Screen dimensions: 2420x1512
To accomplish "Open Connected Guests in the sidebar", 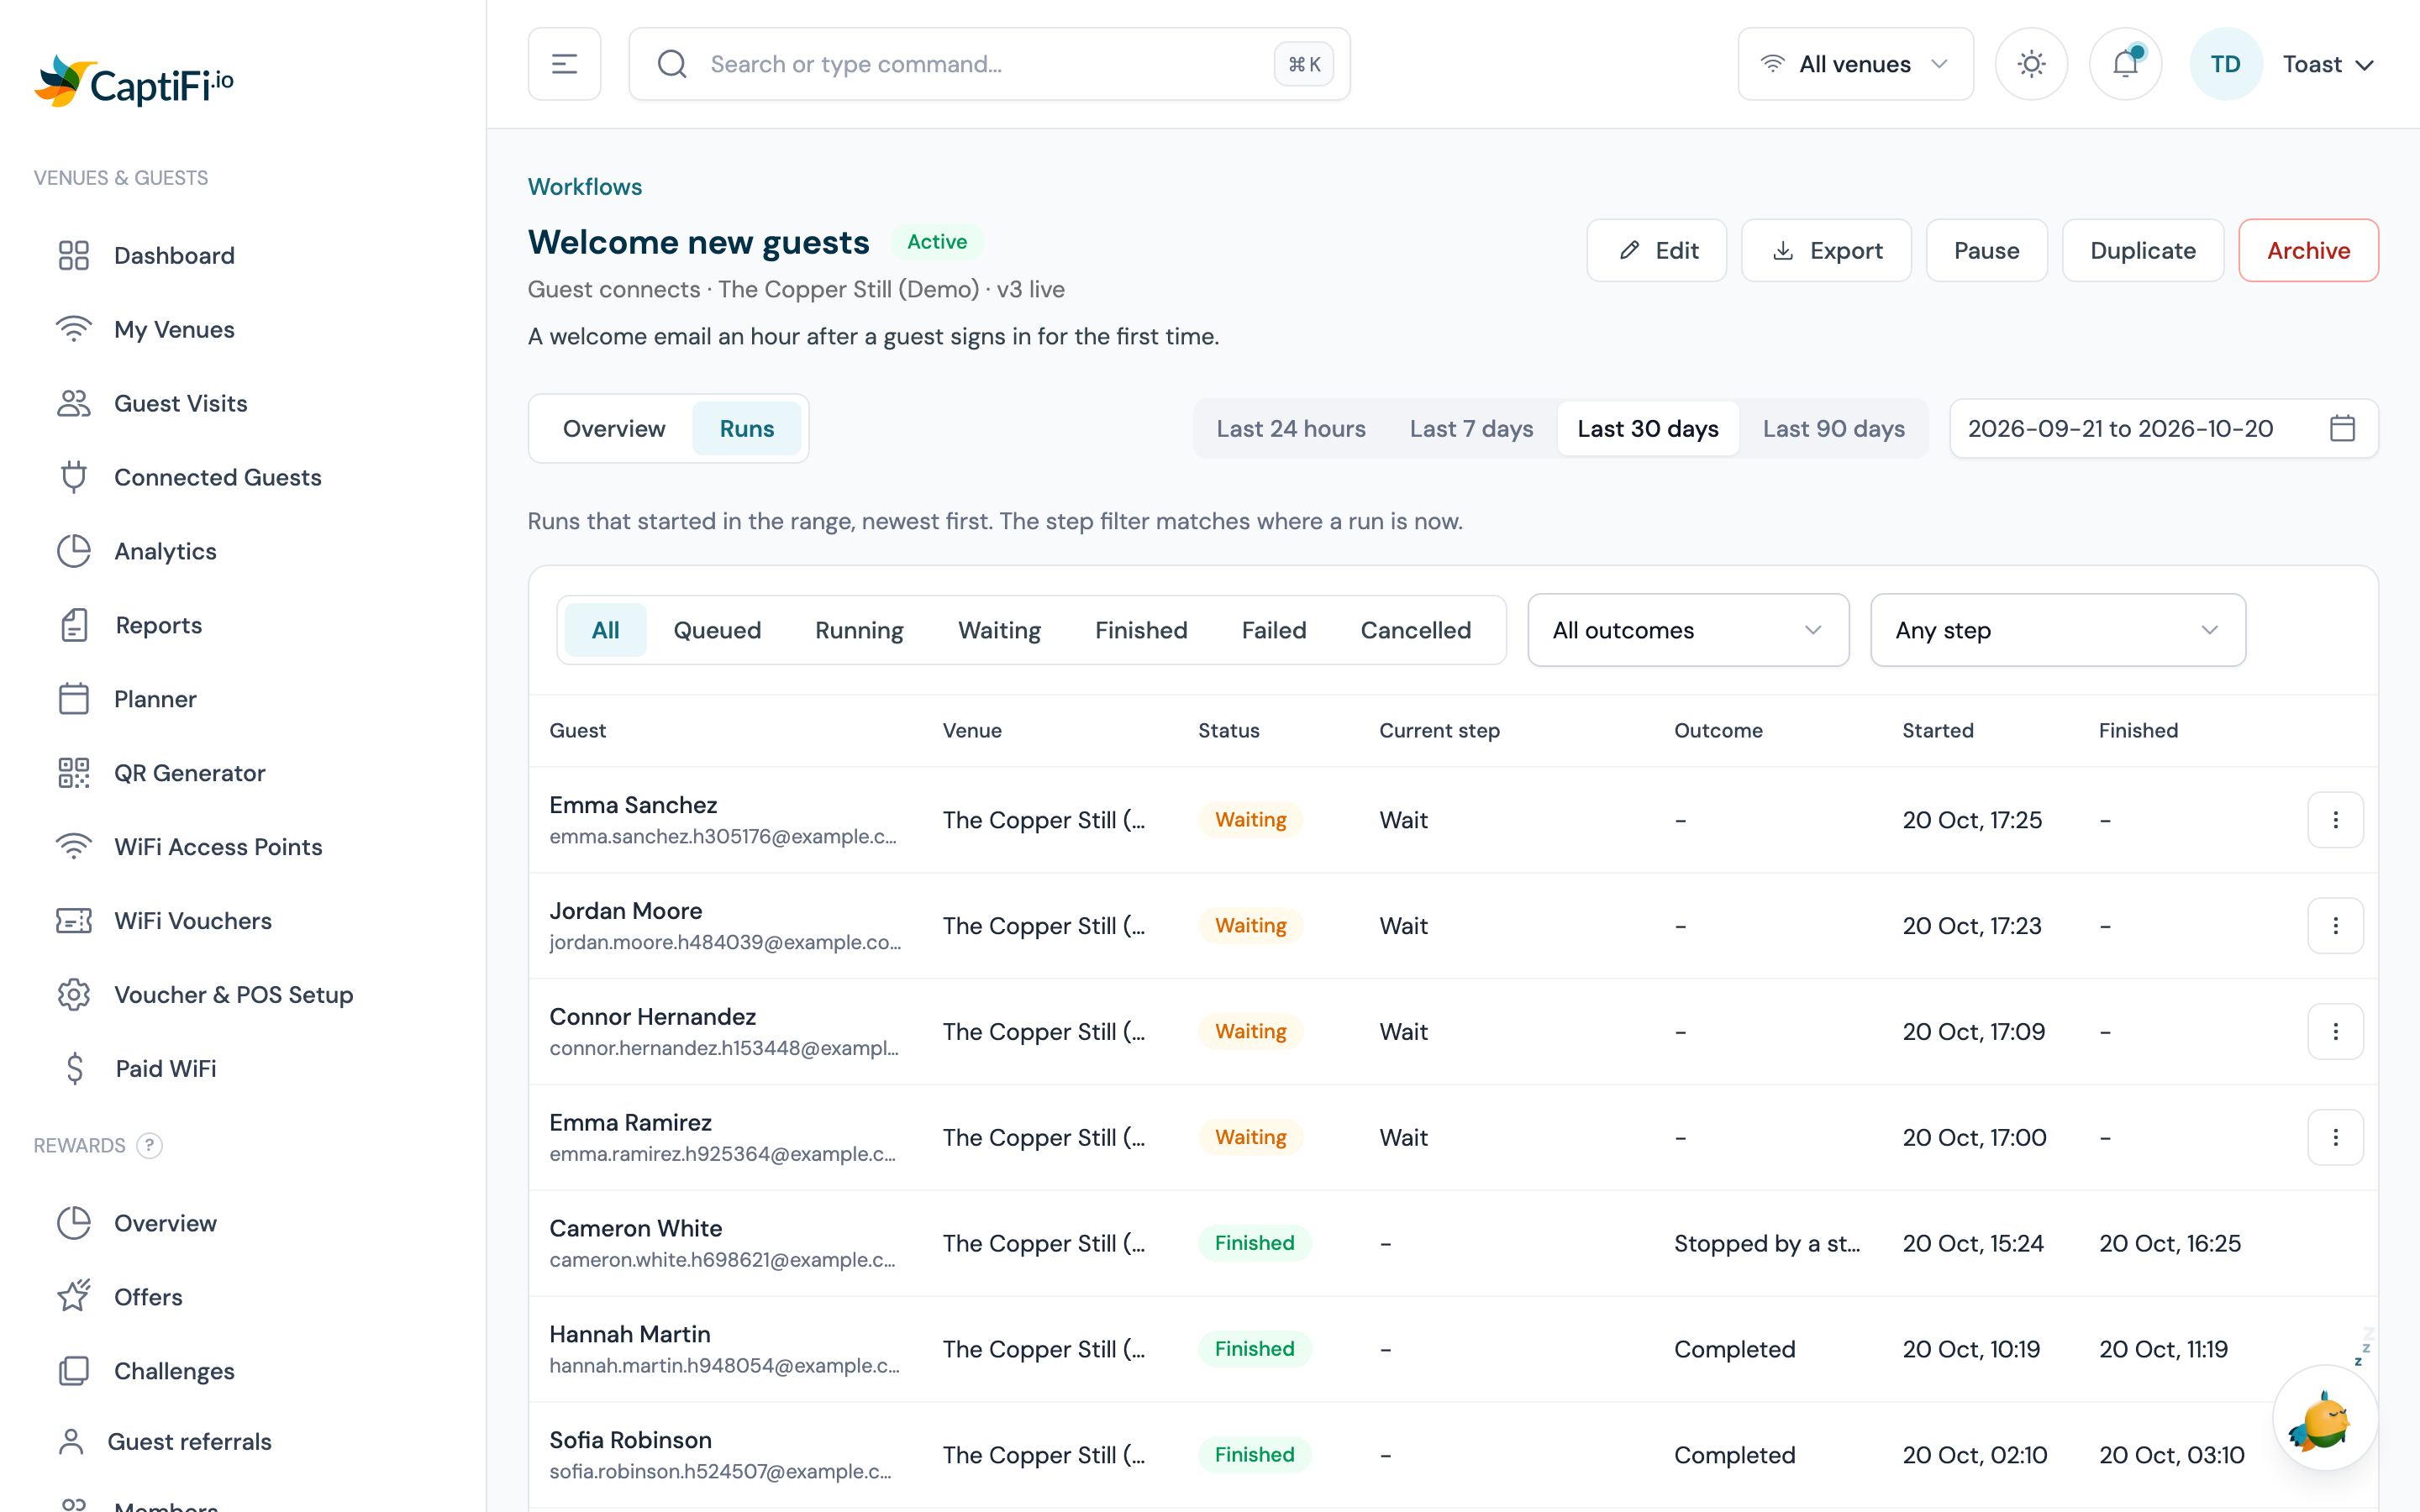I will click(x=243, y=477).
